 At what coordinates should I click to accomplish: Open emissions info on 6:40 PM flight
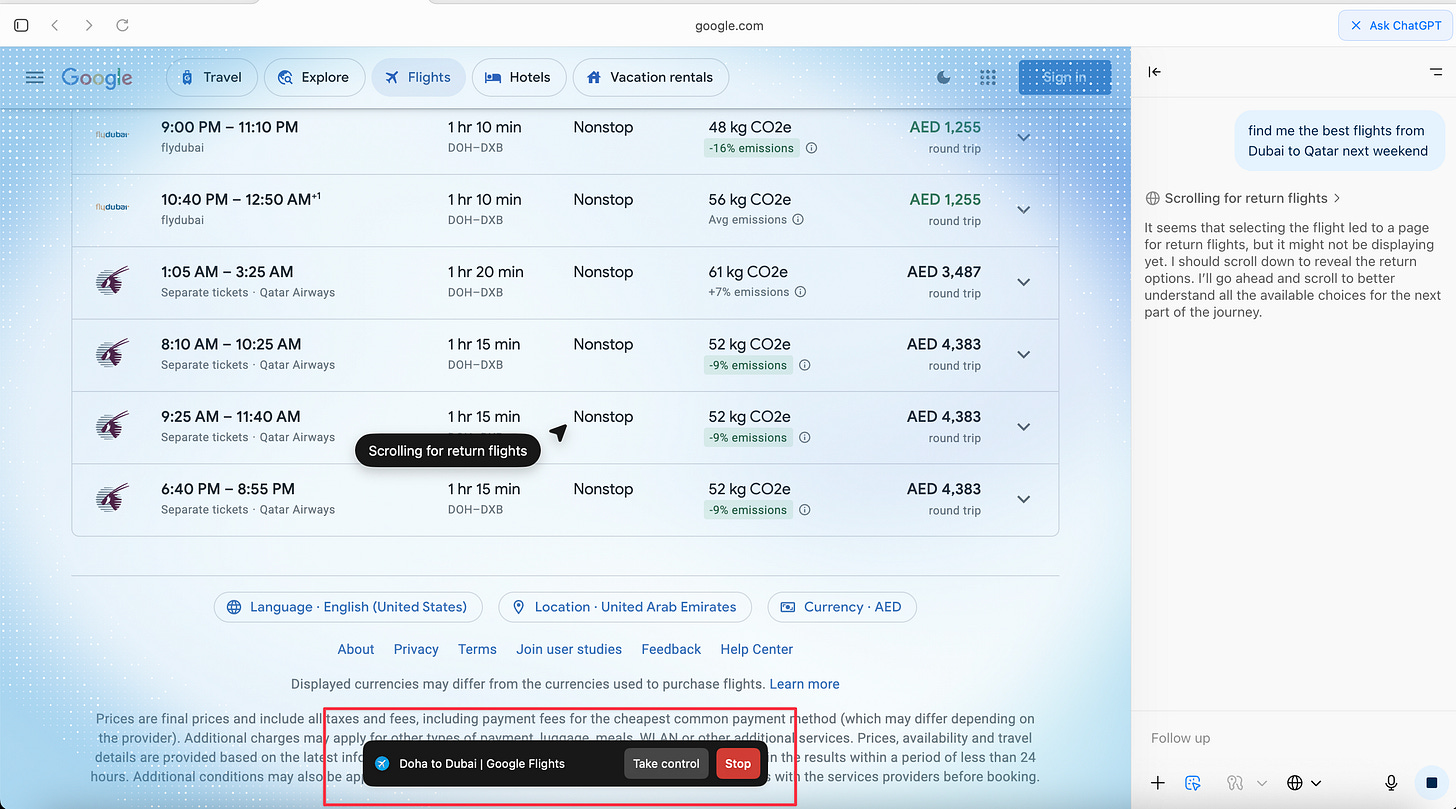[x=805, y=510]
